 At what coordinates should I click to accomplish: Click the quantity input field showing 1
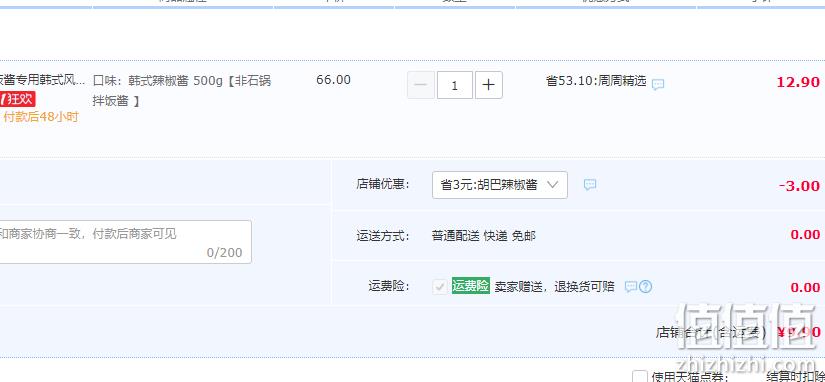click(455, 85)
